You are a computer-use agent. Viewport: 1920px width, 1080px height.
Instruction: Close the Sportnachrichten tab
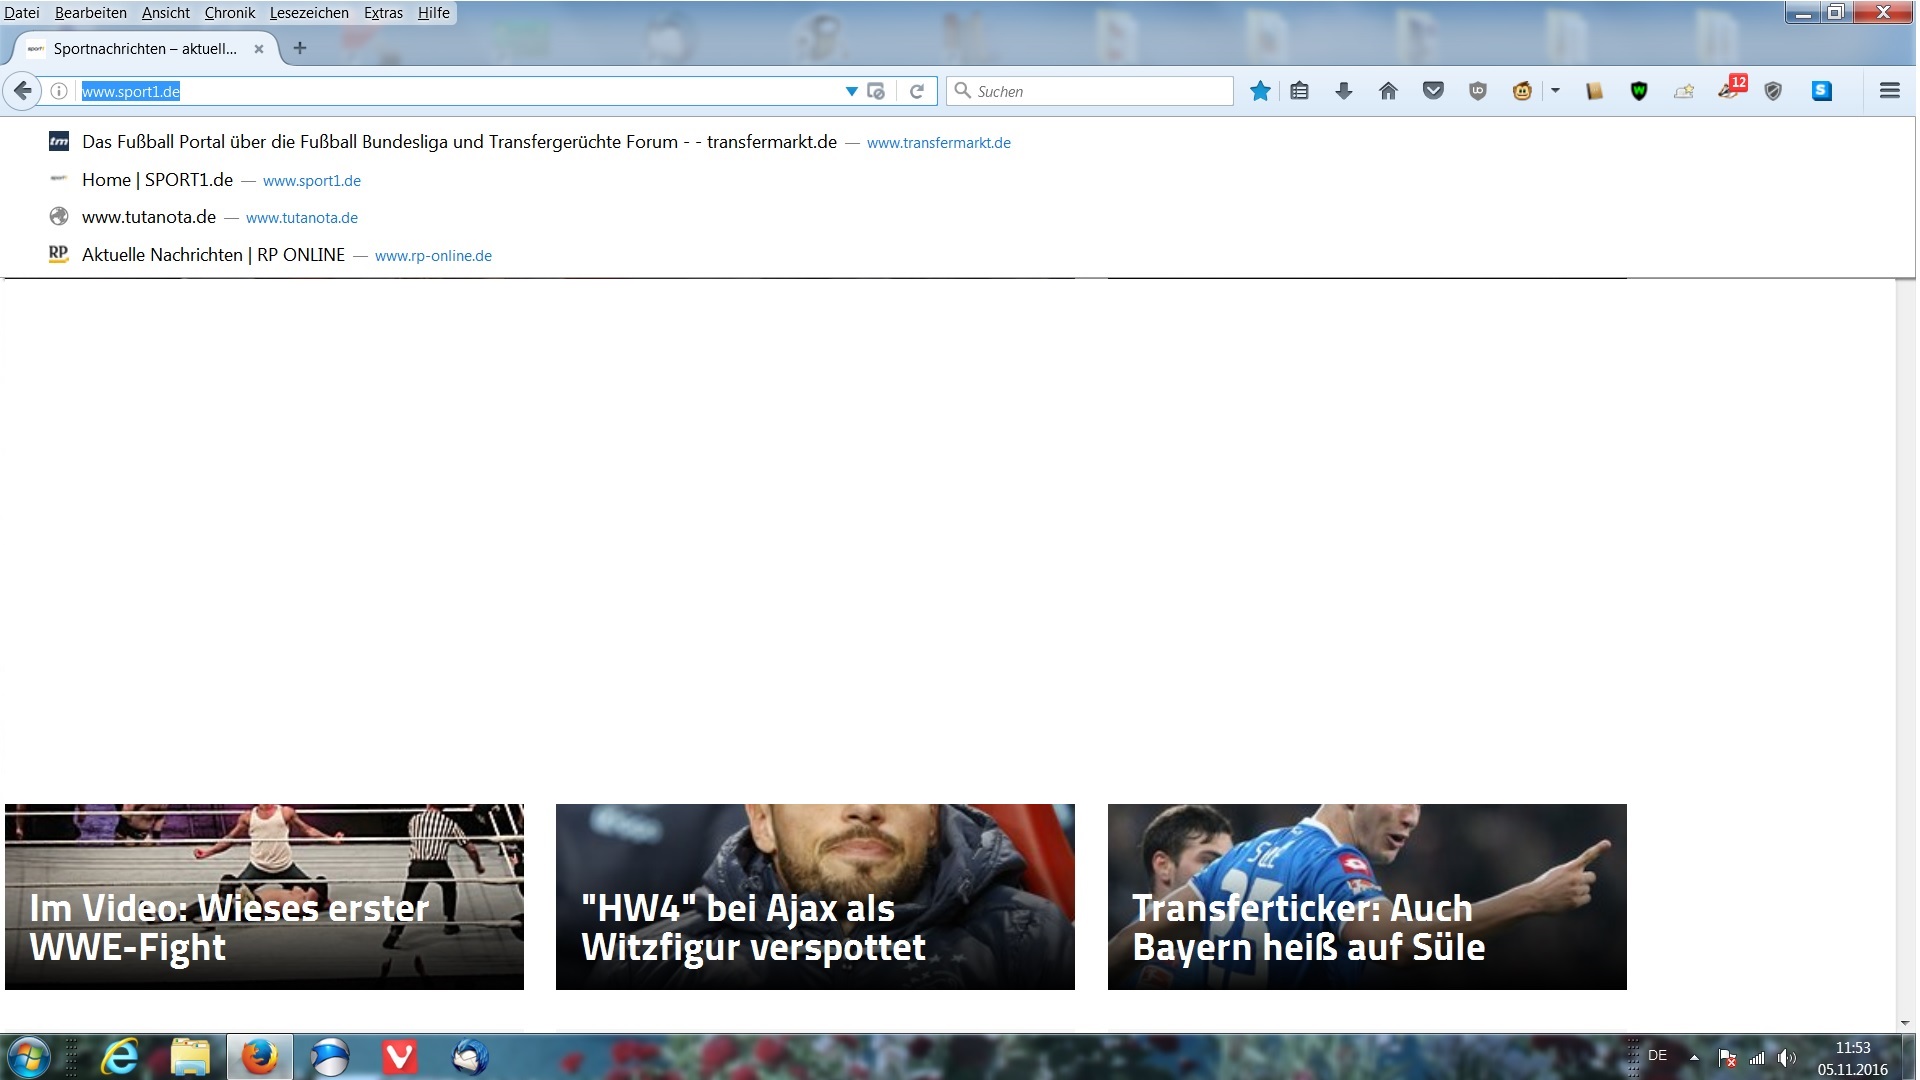pos(259,48)
